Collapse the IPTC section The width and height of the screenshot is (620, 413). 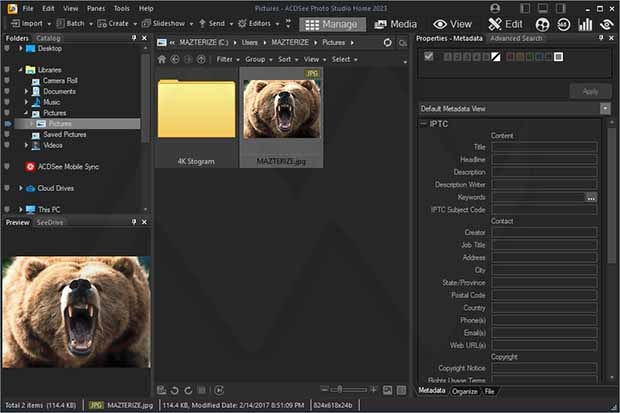[x=423, y=124]
